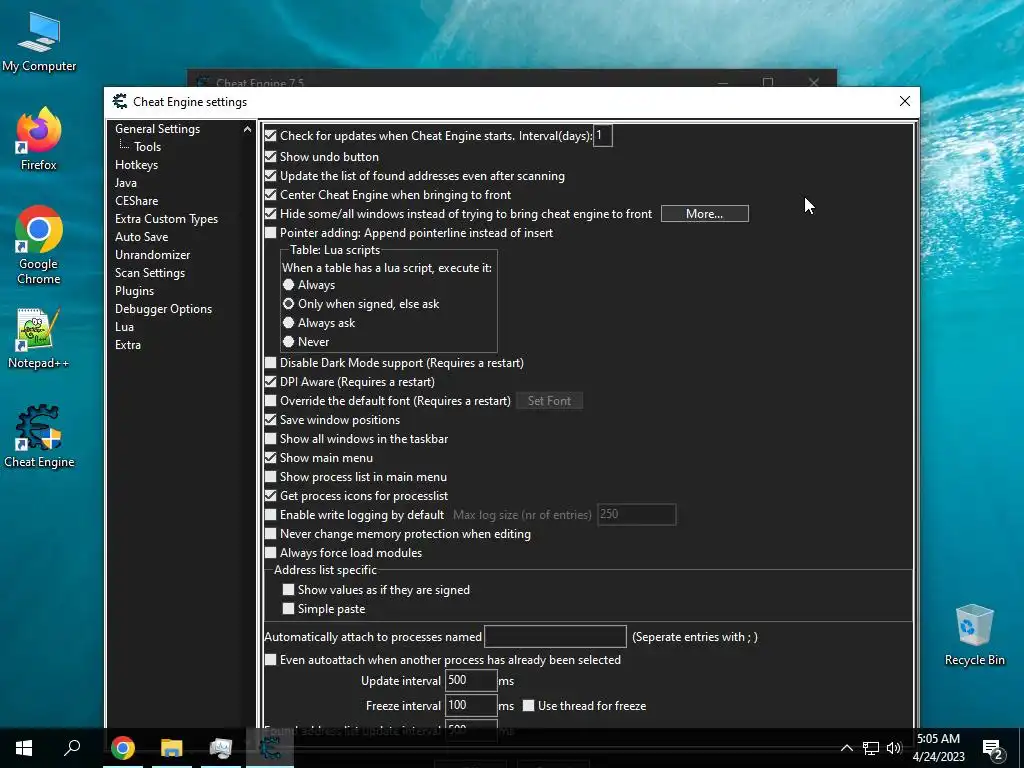Enable Always force load modules
This screenshot has height=768, width=1024.
click(x=270, y=552)
